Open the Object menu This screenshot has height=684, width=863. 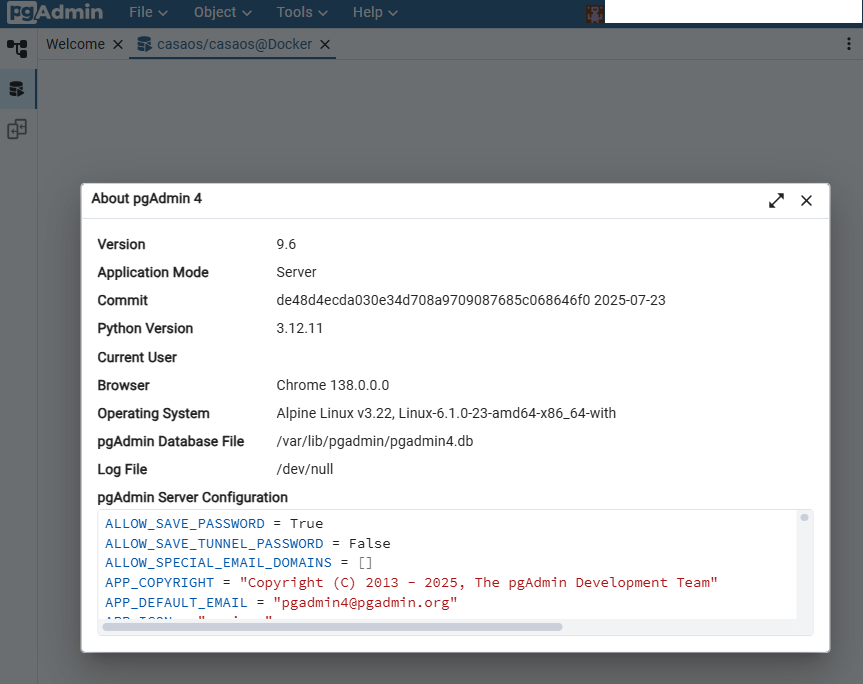pos(222,12)
